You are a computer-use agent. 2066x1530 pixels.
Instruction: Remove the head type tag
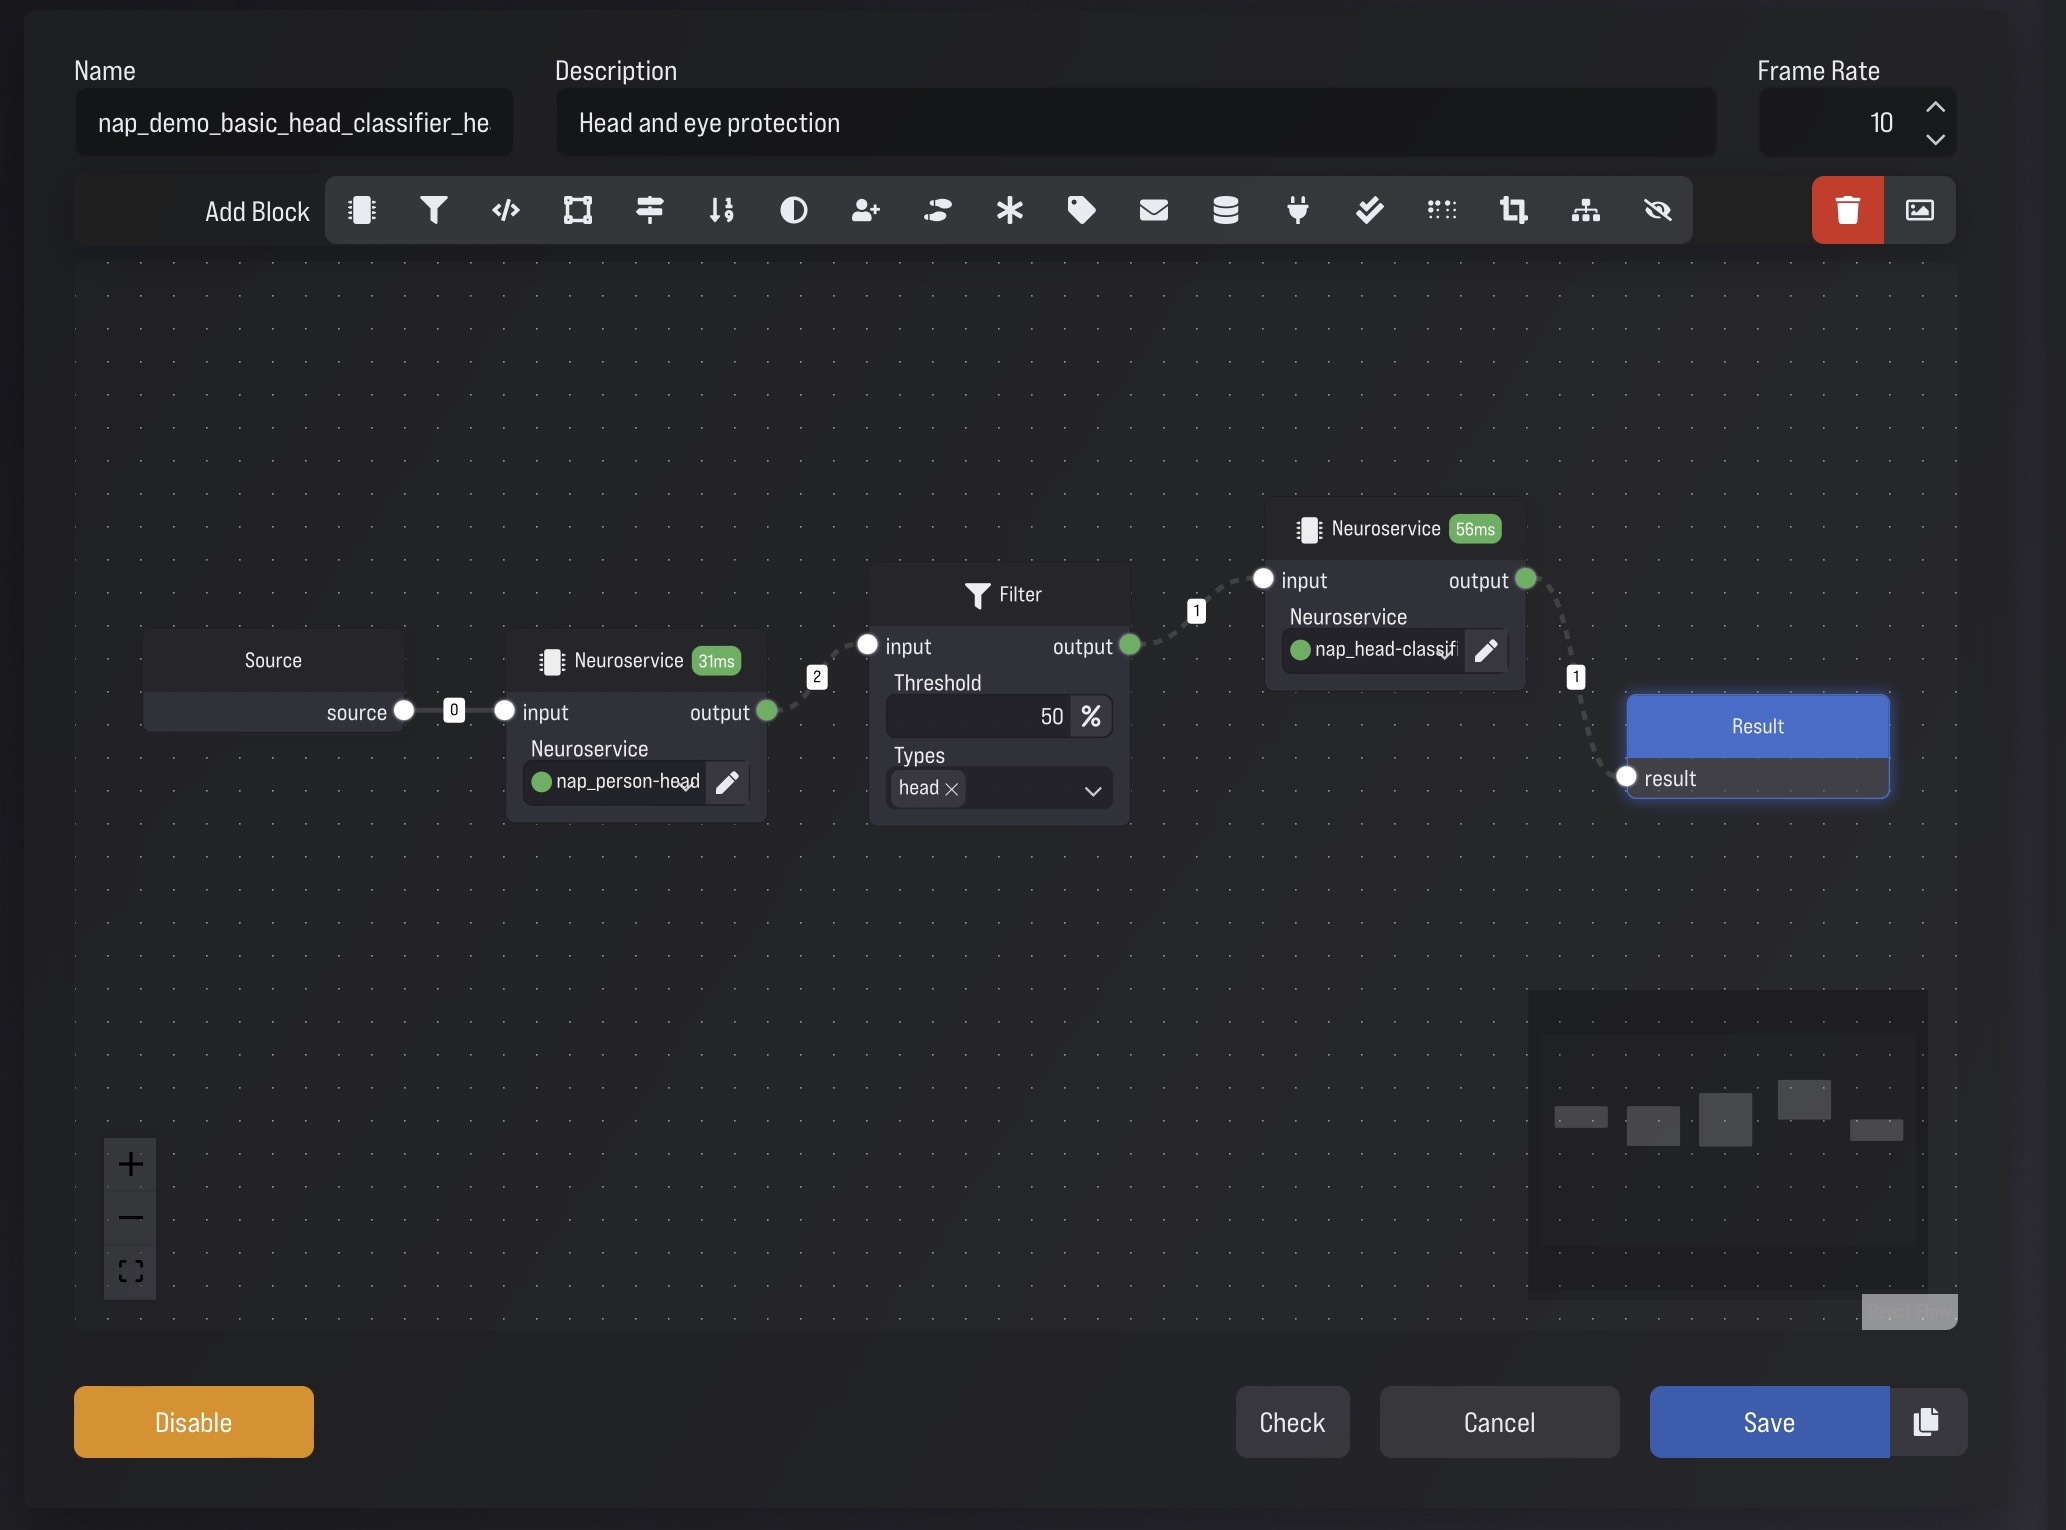952,789
